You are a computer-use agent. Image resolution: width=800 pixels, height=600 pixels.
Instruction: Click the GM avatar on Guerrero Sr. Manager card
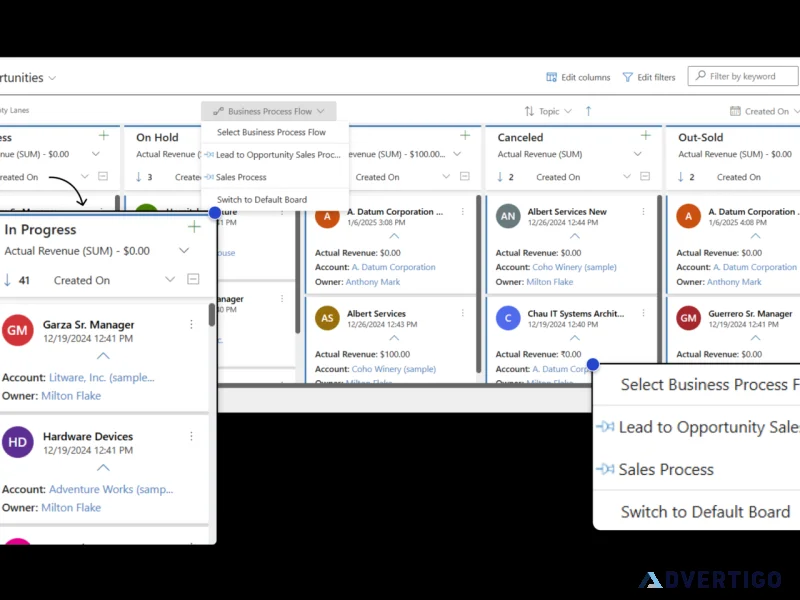[688, 318]
